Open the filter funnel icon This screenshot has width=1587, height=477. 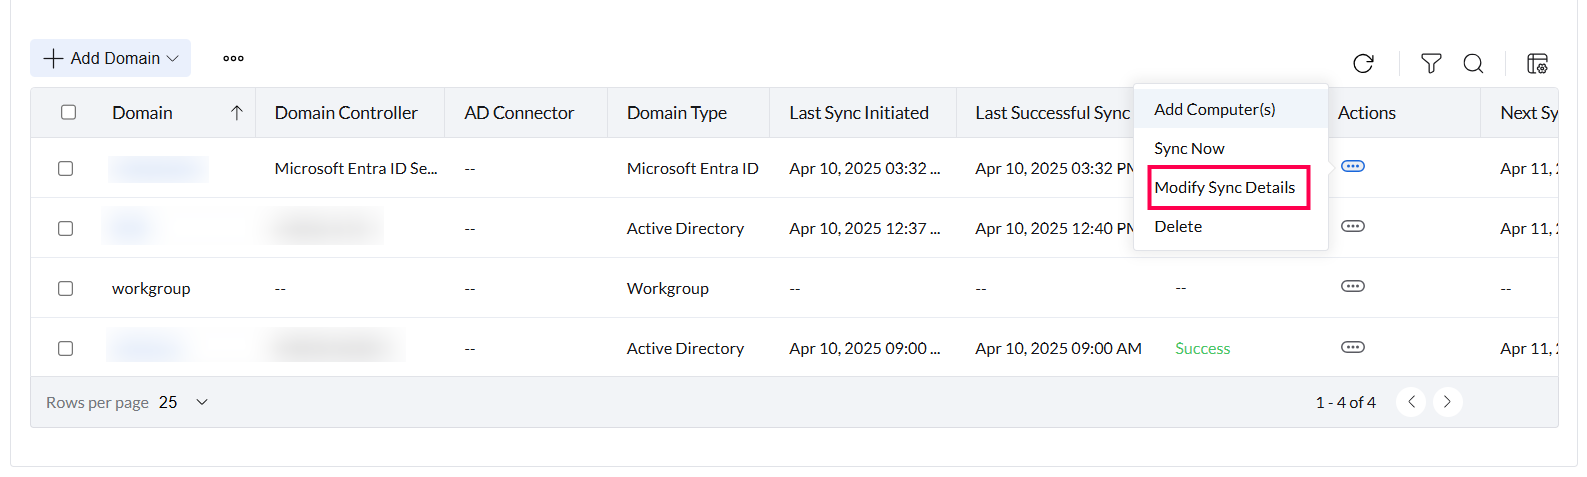[1431, 64]
